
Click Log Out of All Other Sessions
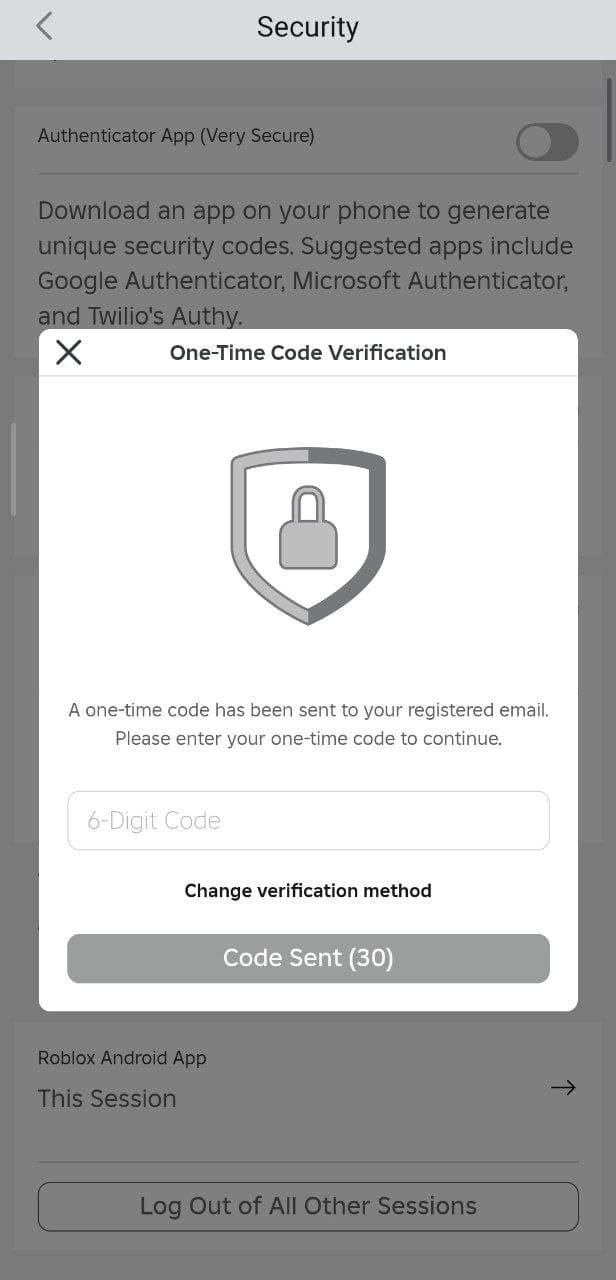tap(308, 1206)
